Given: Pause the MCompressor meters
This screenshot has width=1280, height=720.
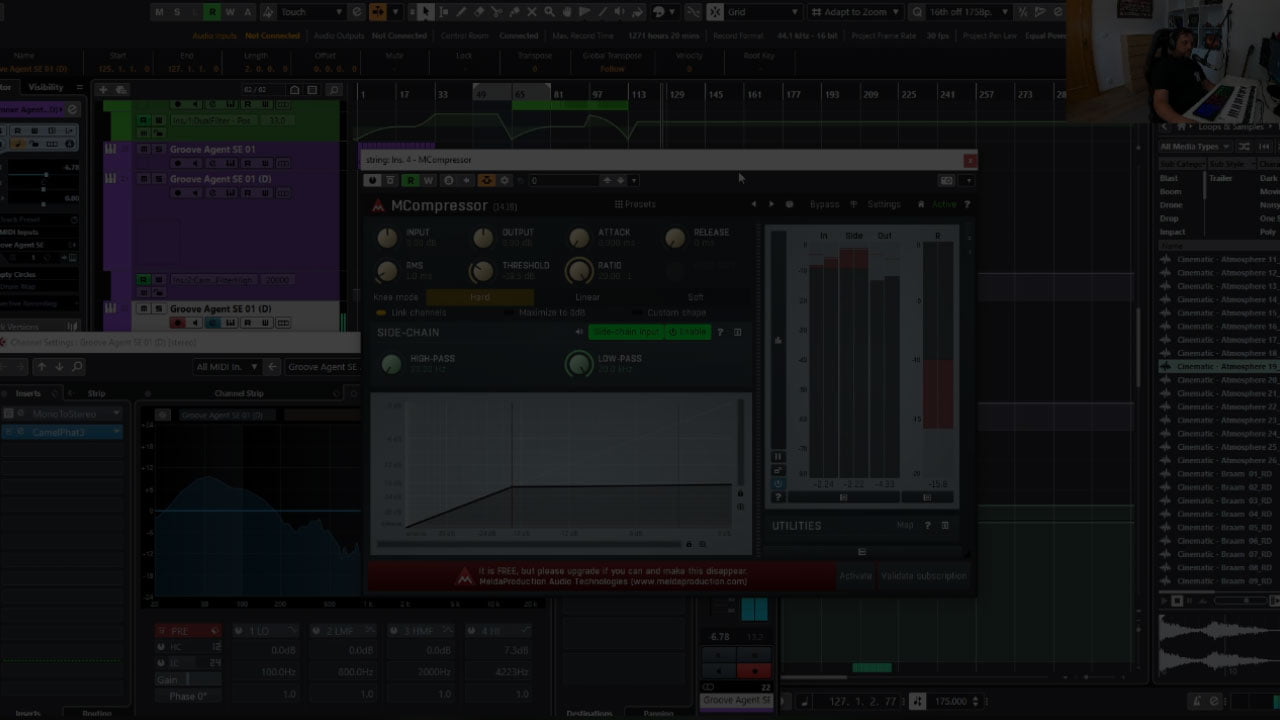Looking at the screenshot, I should coord(777,457).
